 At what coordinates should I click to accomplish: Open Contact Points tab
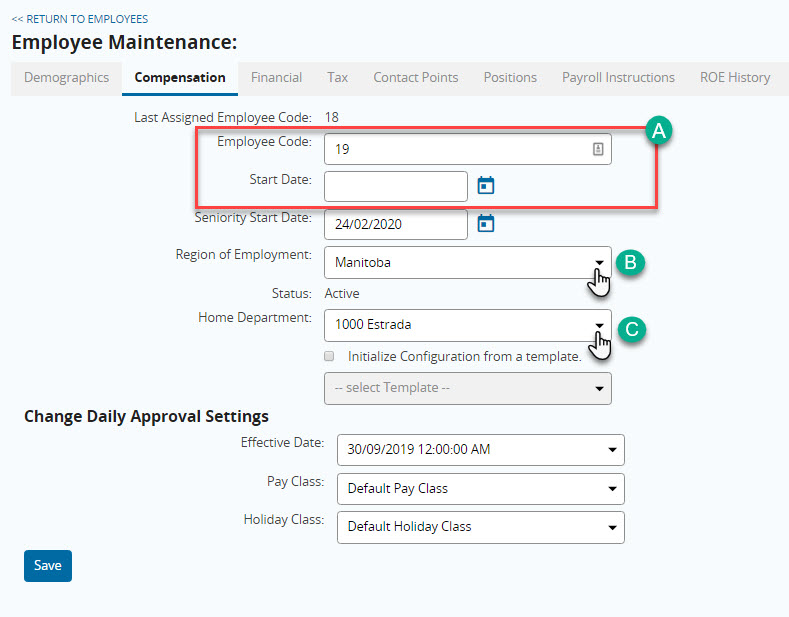point(416,78)
